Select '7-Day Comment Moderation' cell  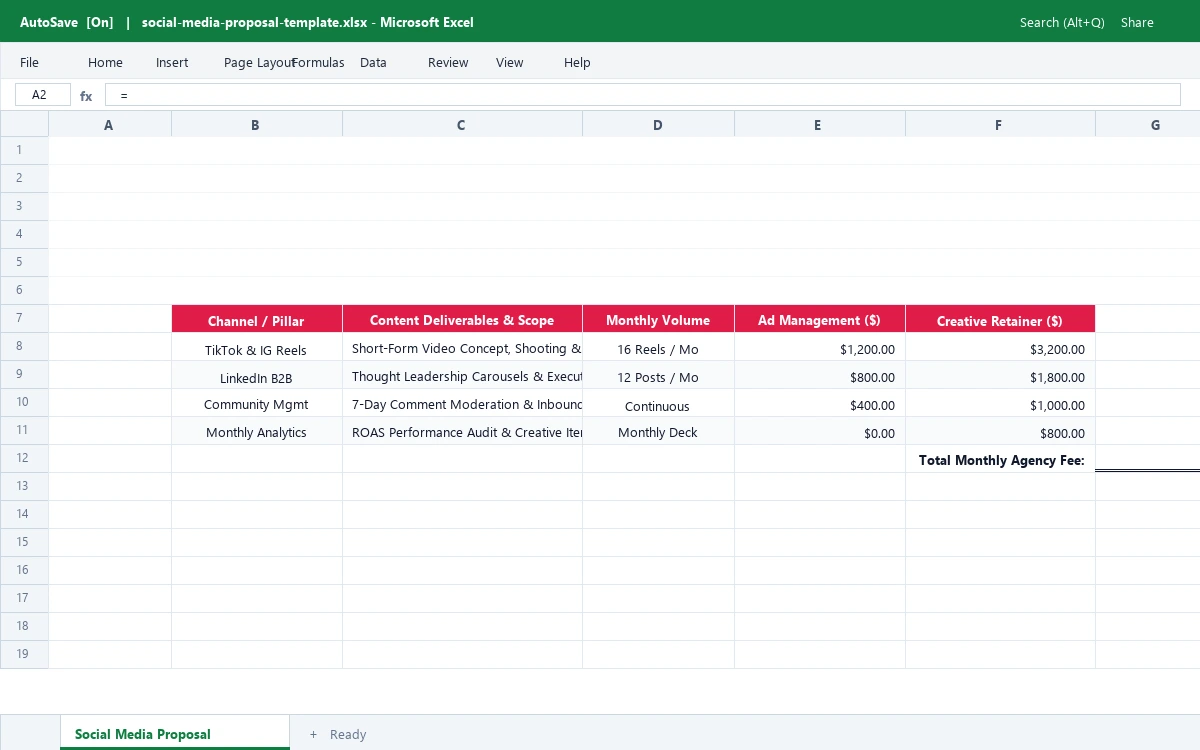[463, 403]
